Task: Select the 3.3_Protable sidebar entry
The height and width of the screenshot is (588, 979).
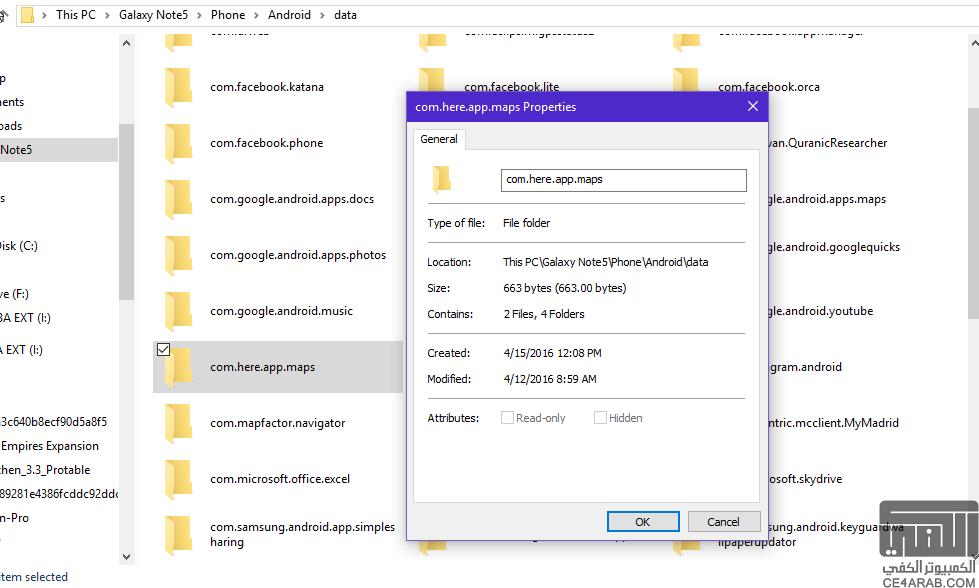Action: pyautogui.click(x=45, y=469)
